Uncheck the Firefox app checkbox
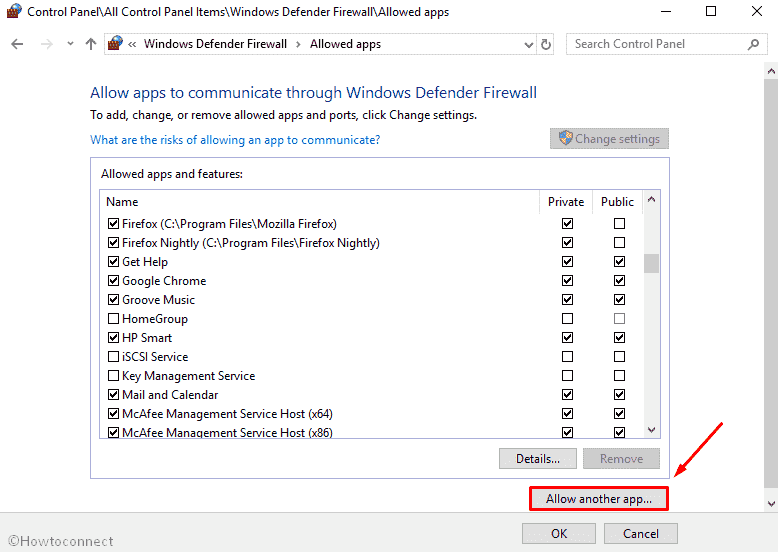This screenshot has width=778, height=552. coord(114,224)
